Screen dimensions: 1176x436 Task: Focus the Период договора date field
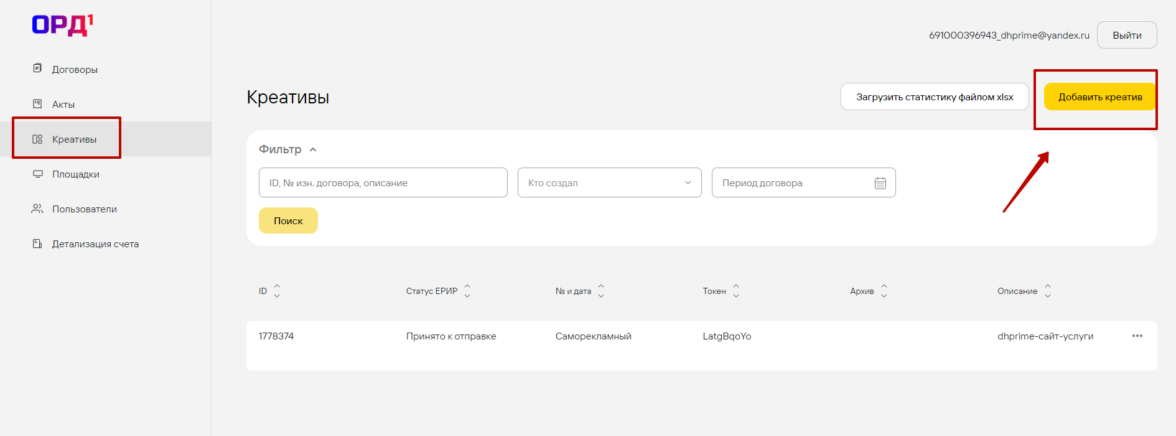pyautogui.click(x=803, y=182)
